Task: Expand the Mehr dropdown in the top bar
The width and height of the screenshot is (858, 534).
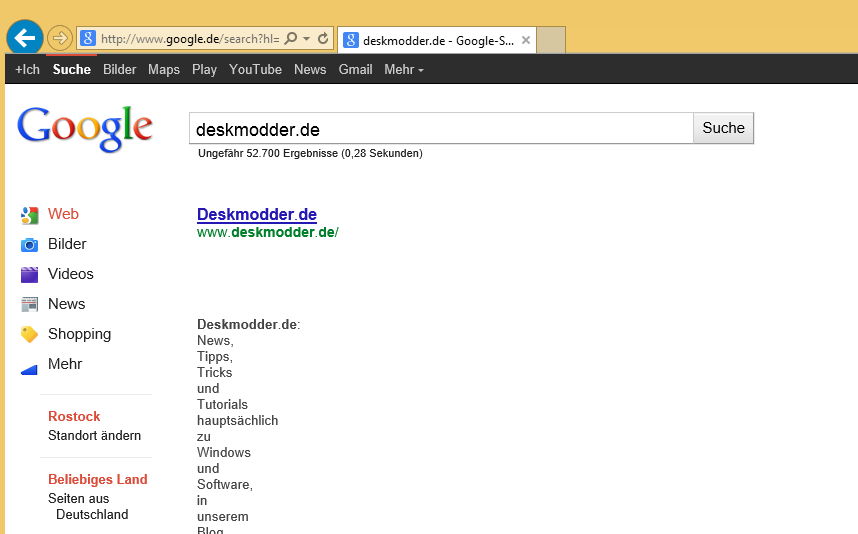Action: click(404, 69)
